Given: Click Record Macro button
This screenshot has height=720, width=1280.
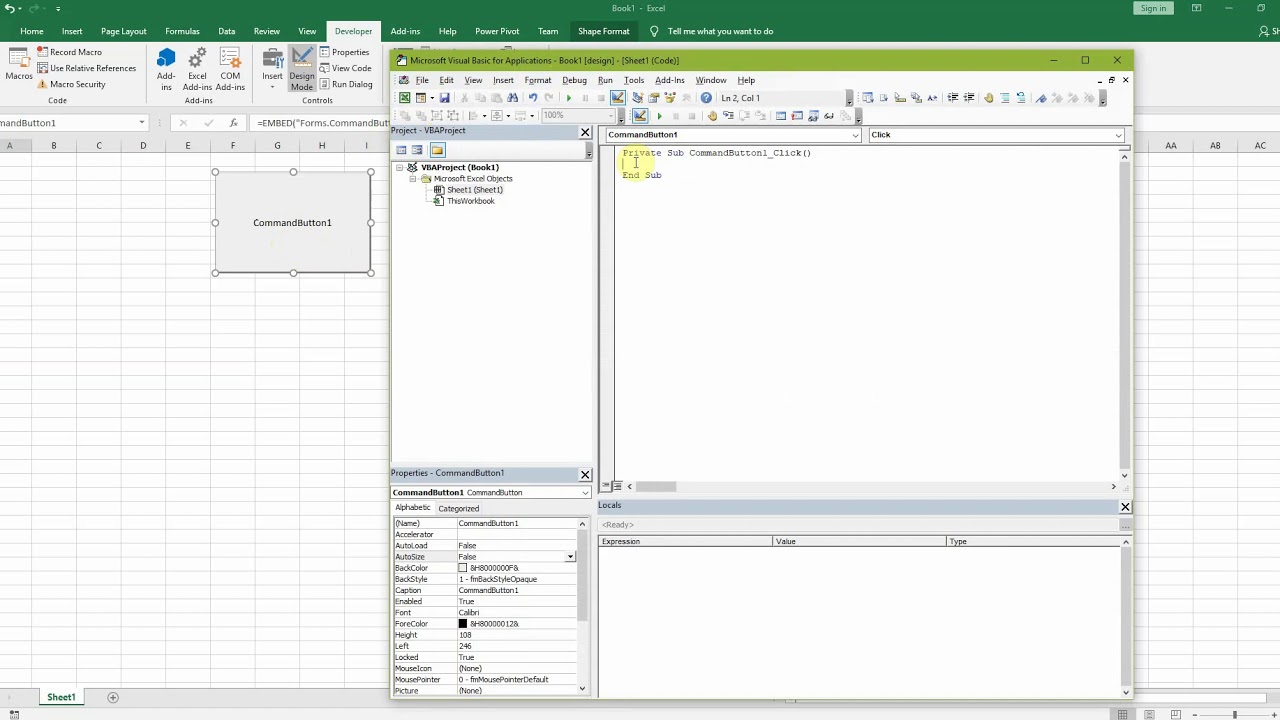Looking at the screenshot, I should click(69, 52).
